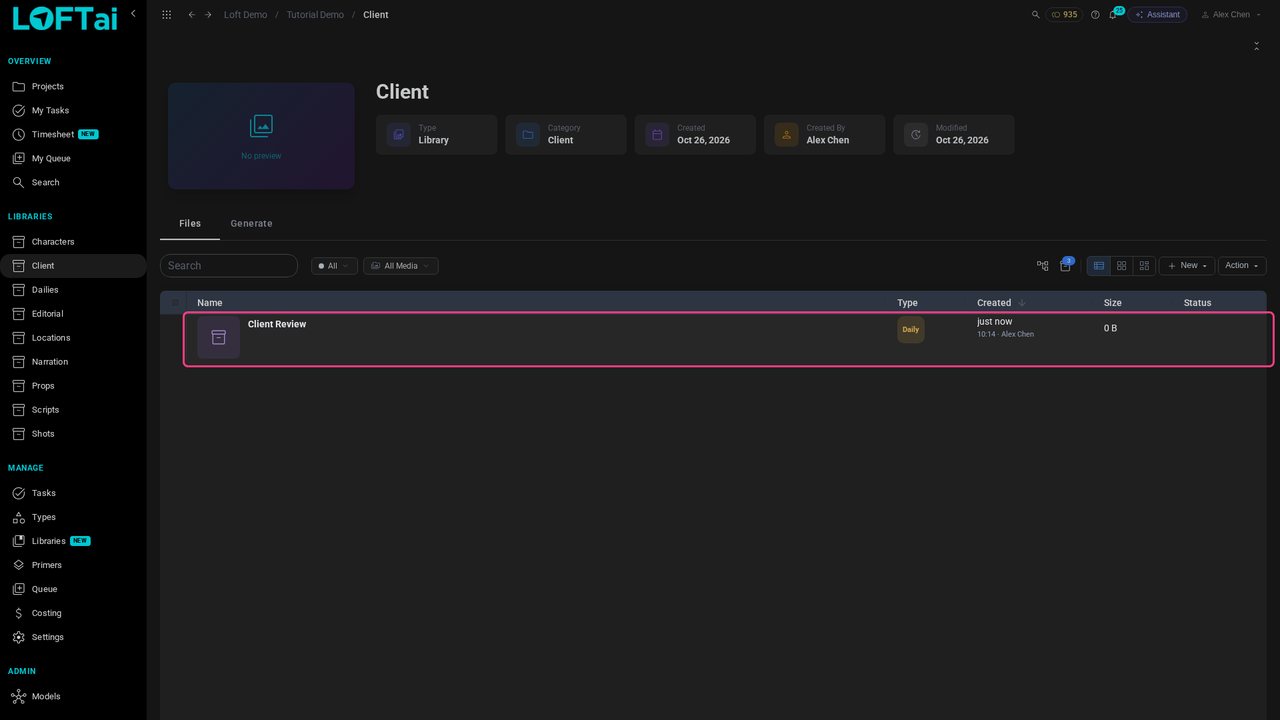This screenshot has width=1280, height=720.
Task: Switch to list view layout
Action: click(1099, 266)
